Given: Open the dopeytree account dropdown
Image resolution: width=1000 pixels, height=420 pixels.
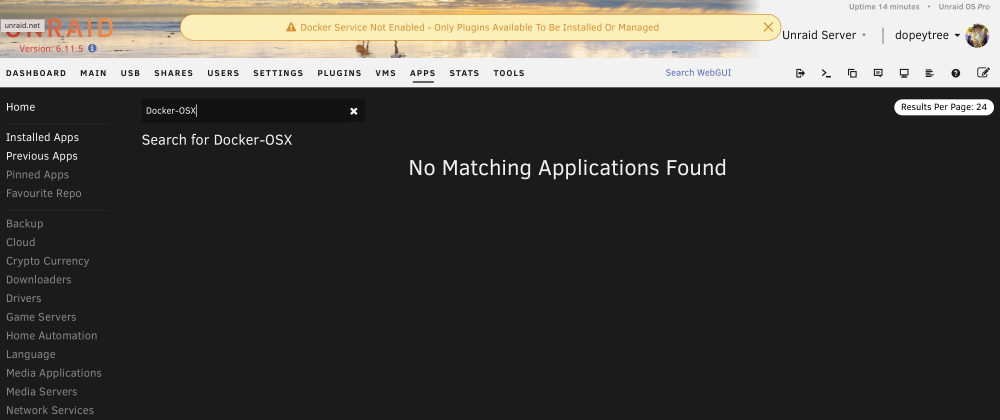Looking at the screenshot, I should (x=927, y=36).
